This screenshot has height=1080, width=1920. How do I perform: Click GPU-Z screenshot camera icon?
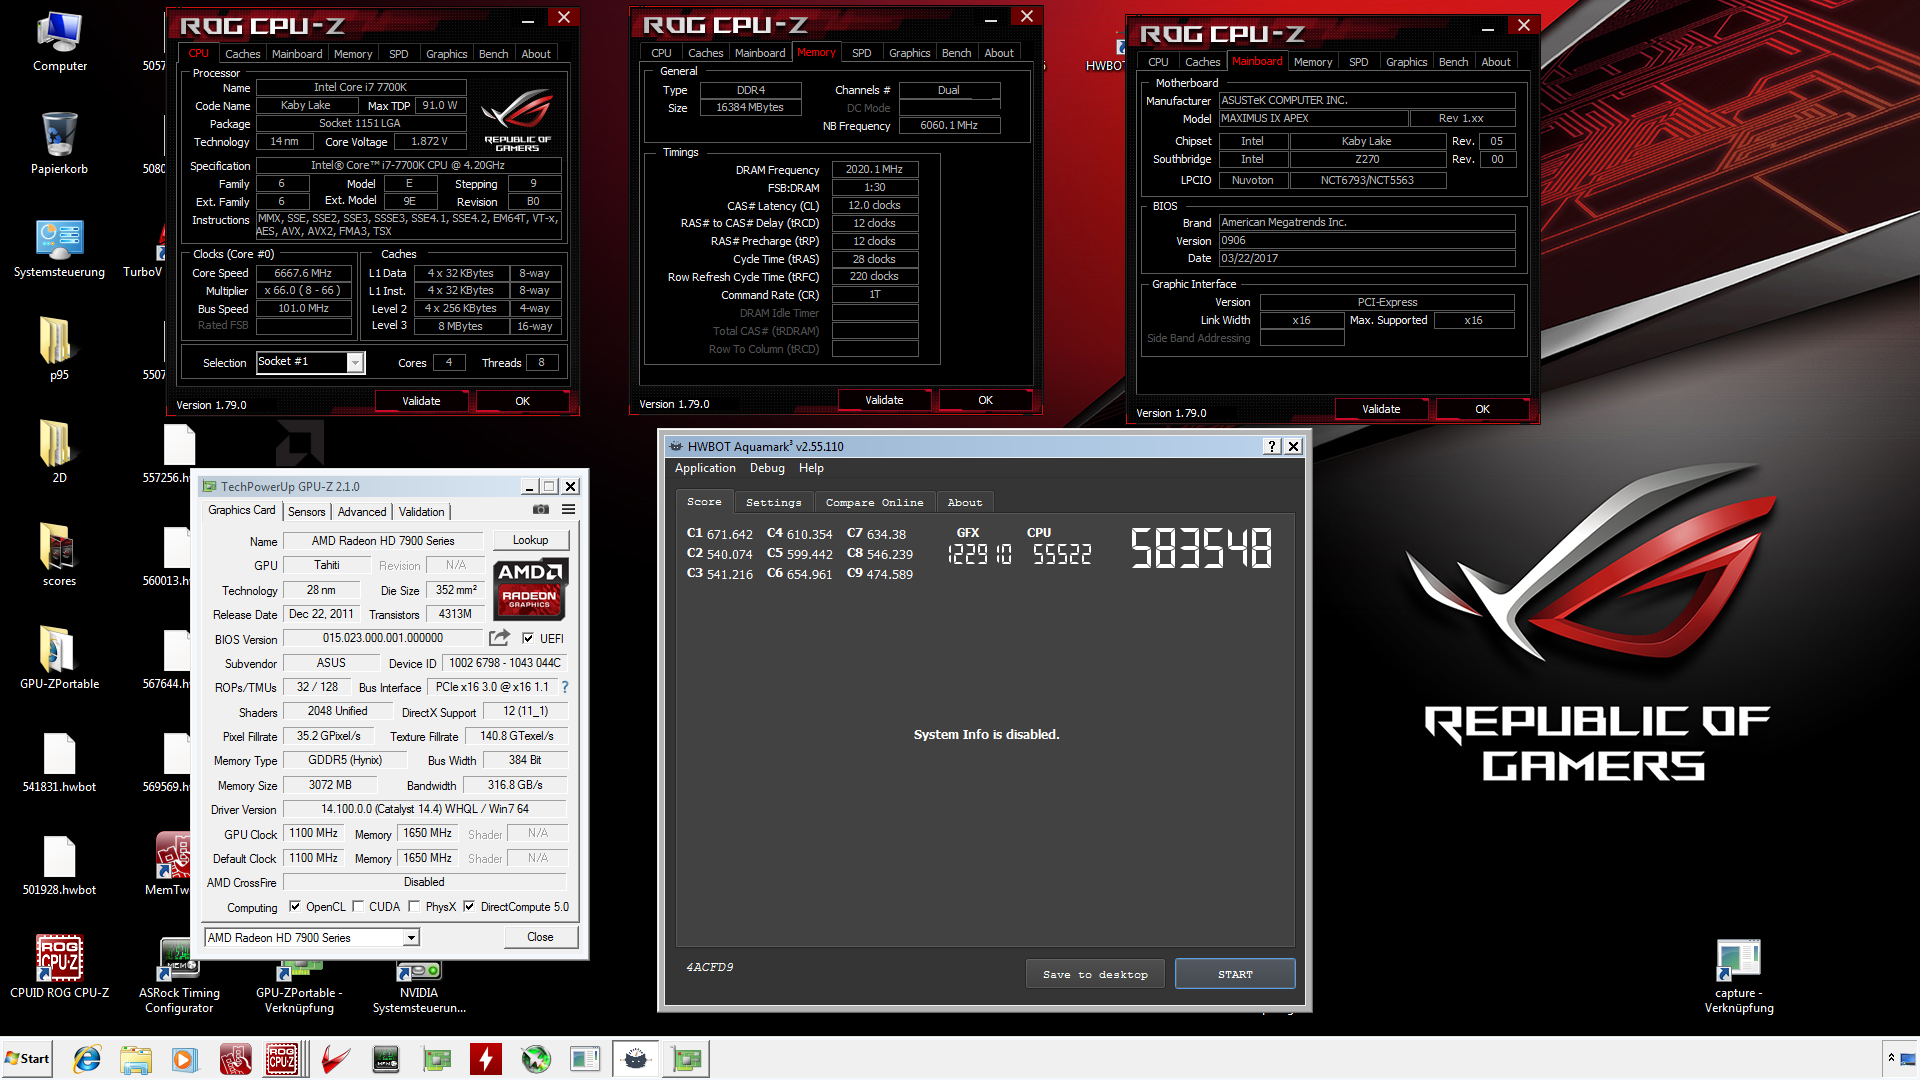point(541,510)
